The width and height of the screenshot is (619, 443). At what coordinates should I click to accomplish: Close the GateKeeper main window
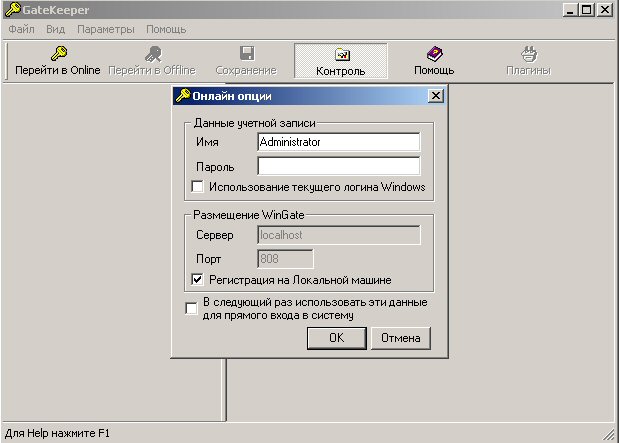coord(604,9)
